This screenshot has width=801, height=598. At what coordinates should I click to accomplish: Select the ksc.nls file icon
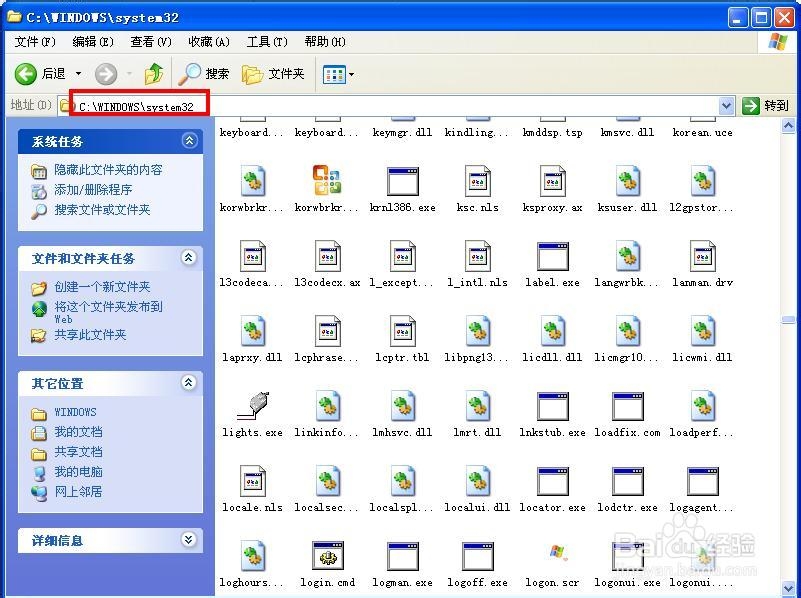pyautogui.click(x=478, y=181)
